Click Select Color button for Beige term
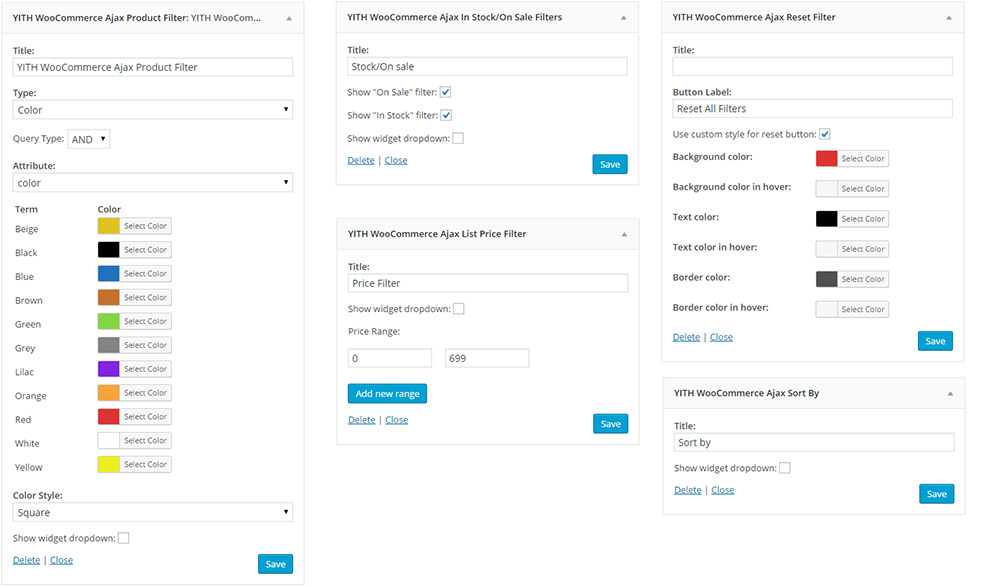The height and width of the screenshot is (587, 1000). (x=145, y=226)
